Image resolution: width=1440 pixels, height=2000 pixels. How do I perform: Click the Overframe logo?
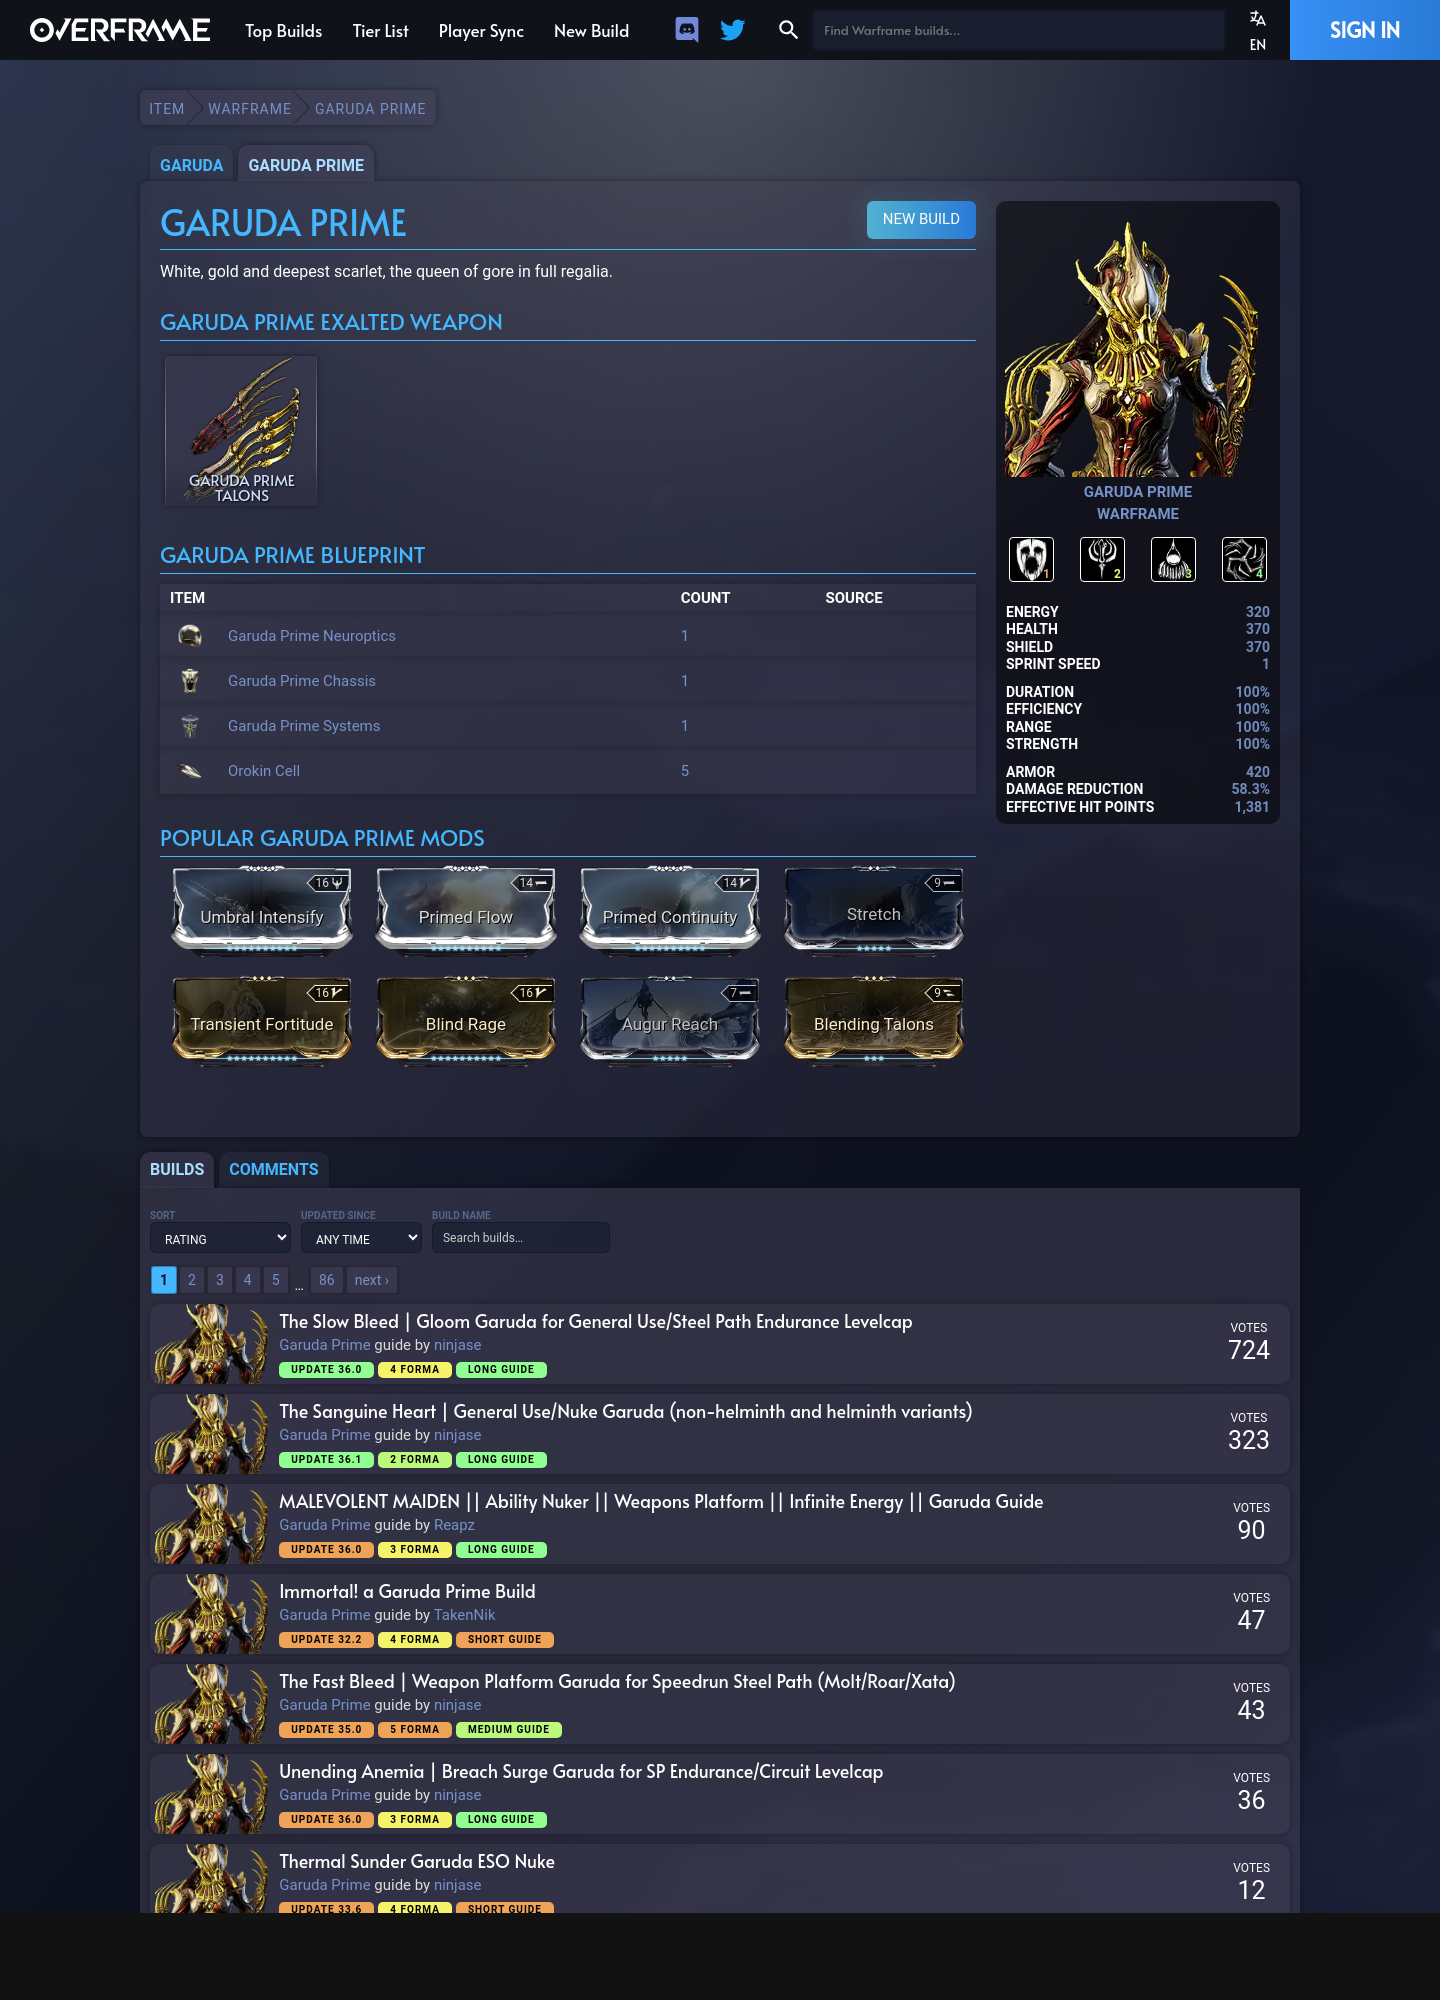pyautogui.click(x=120, y=30)
